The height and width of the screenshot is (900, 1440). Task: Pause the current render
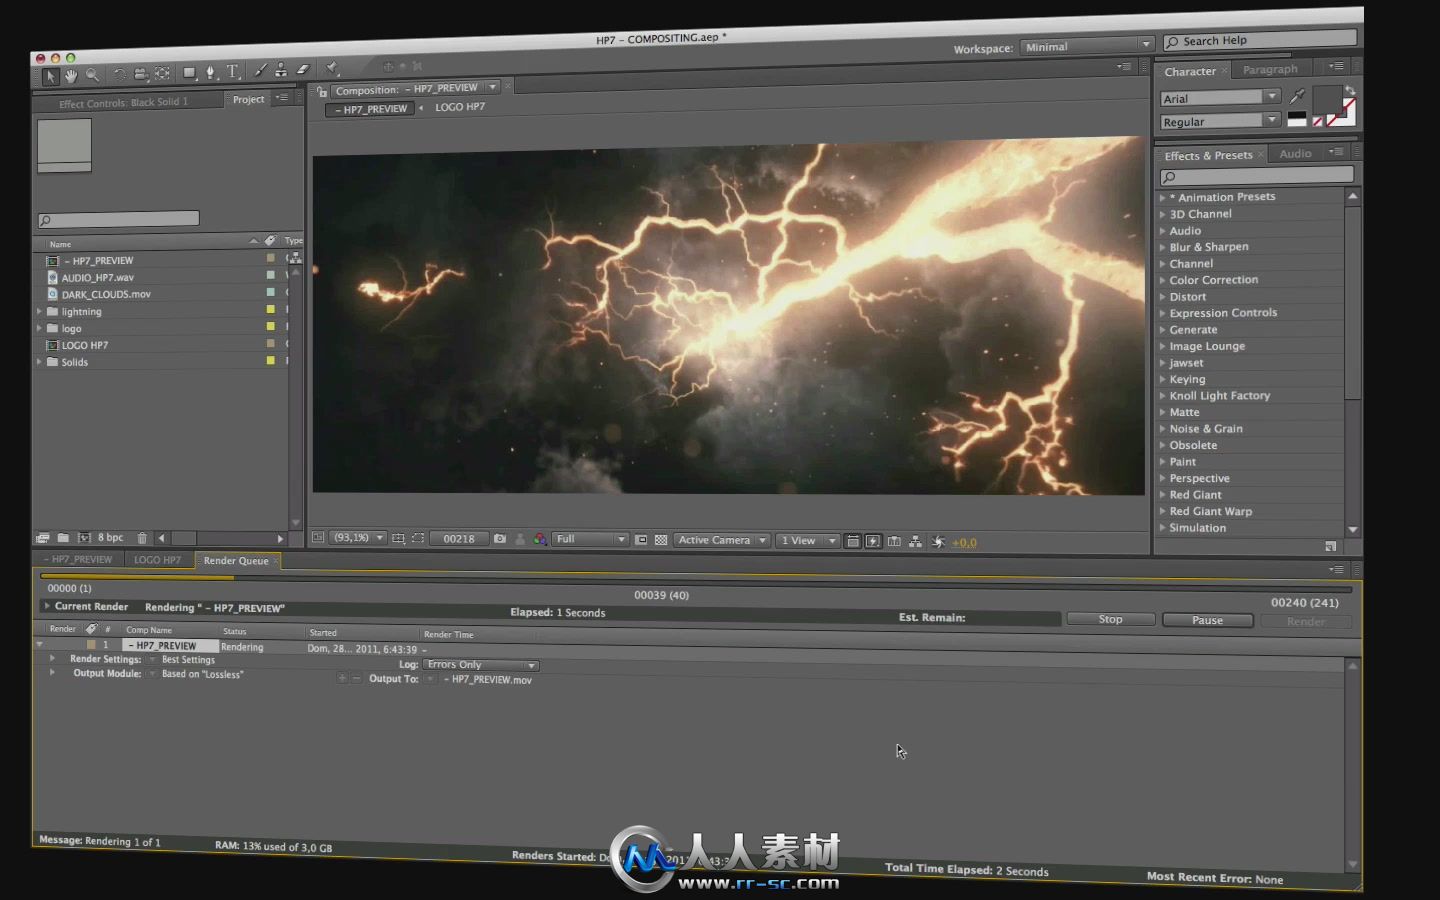pyautogui.click(x=1207, y=620)
